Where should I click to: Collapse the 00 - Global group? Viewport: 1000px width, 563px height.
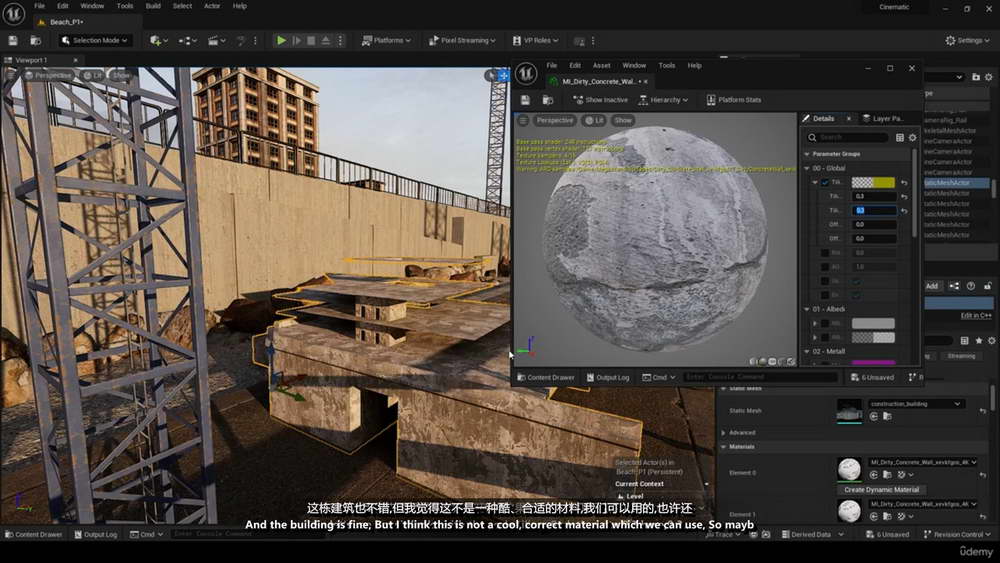point(807,168)
